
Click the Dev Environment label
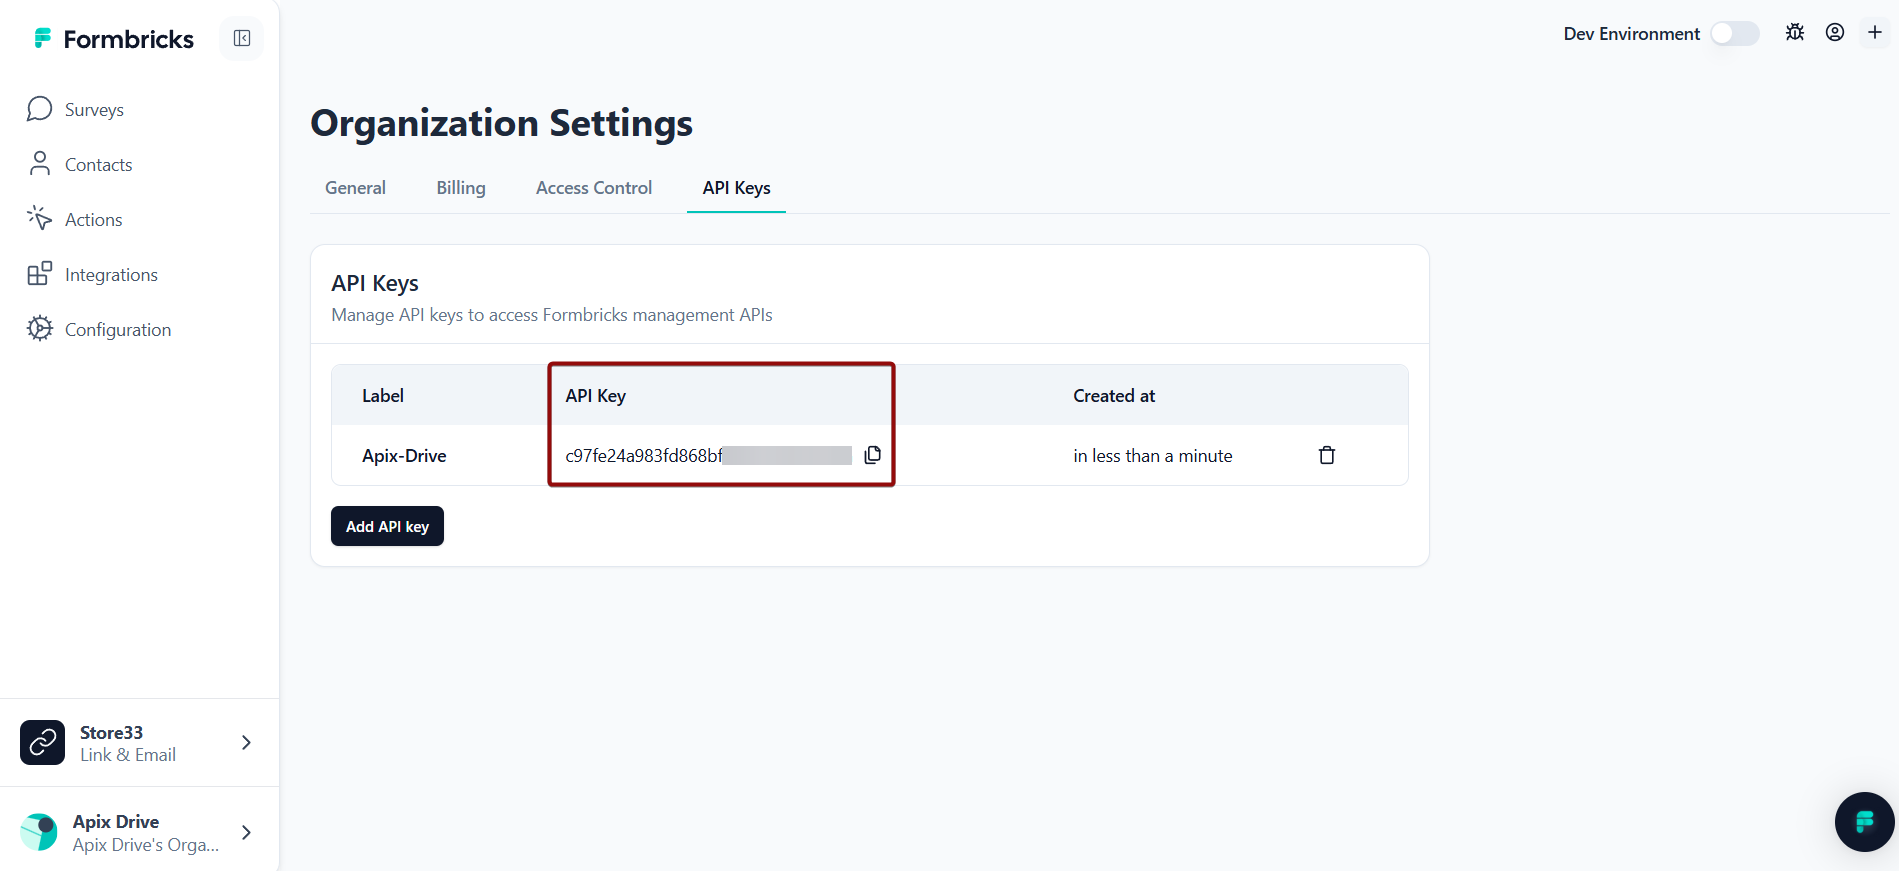point(1631,34)
